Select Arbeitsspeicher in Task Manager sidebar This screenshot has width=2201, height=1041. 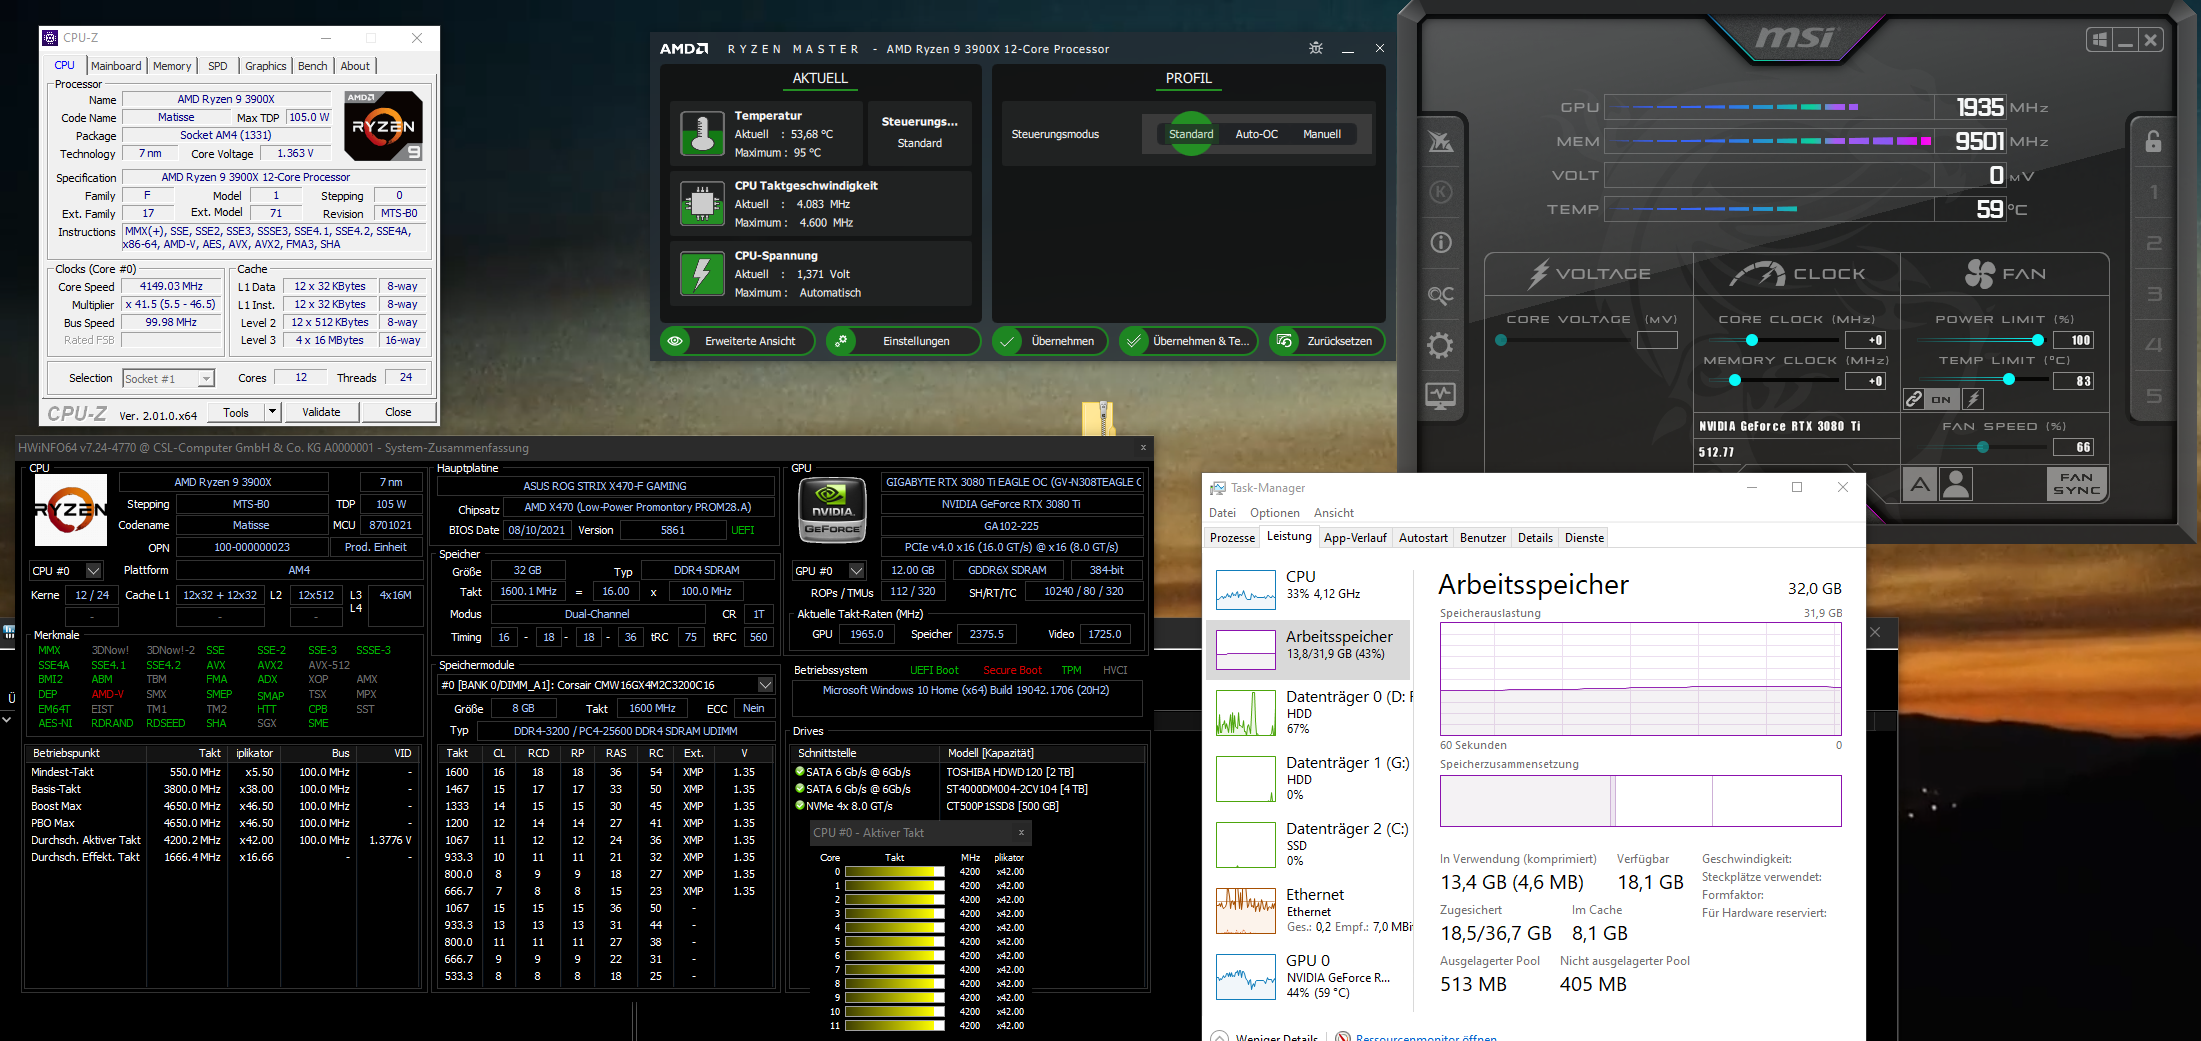click(1308, 649)
